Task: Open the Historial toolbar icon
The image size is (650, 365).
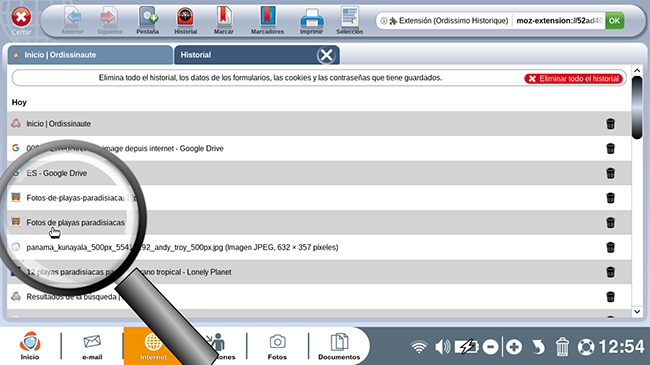Action: (x=185, y=20)
